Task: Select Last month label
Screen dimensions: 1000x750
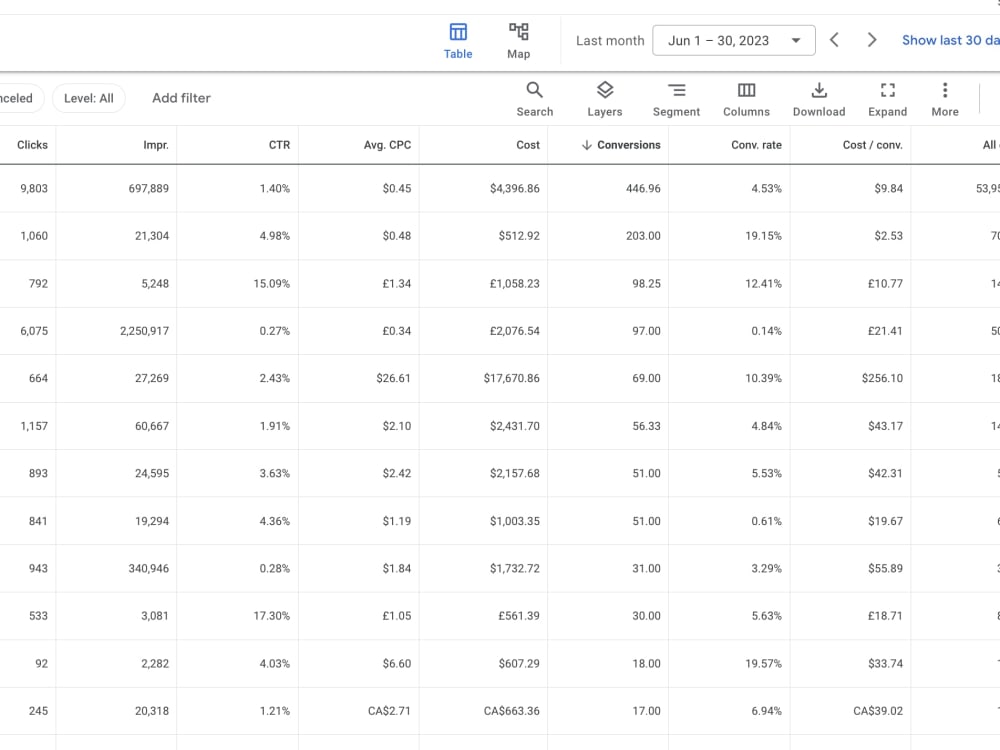Action: pyautogui.click(x=610, y=41)
